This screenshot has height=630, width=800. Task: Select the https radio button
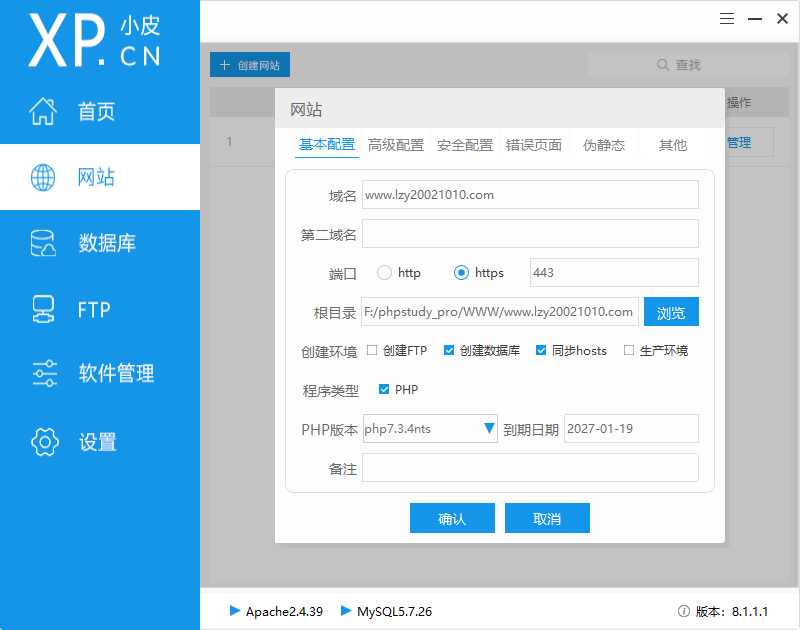[x=461, y=273]
